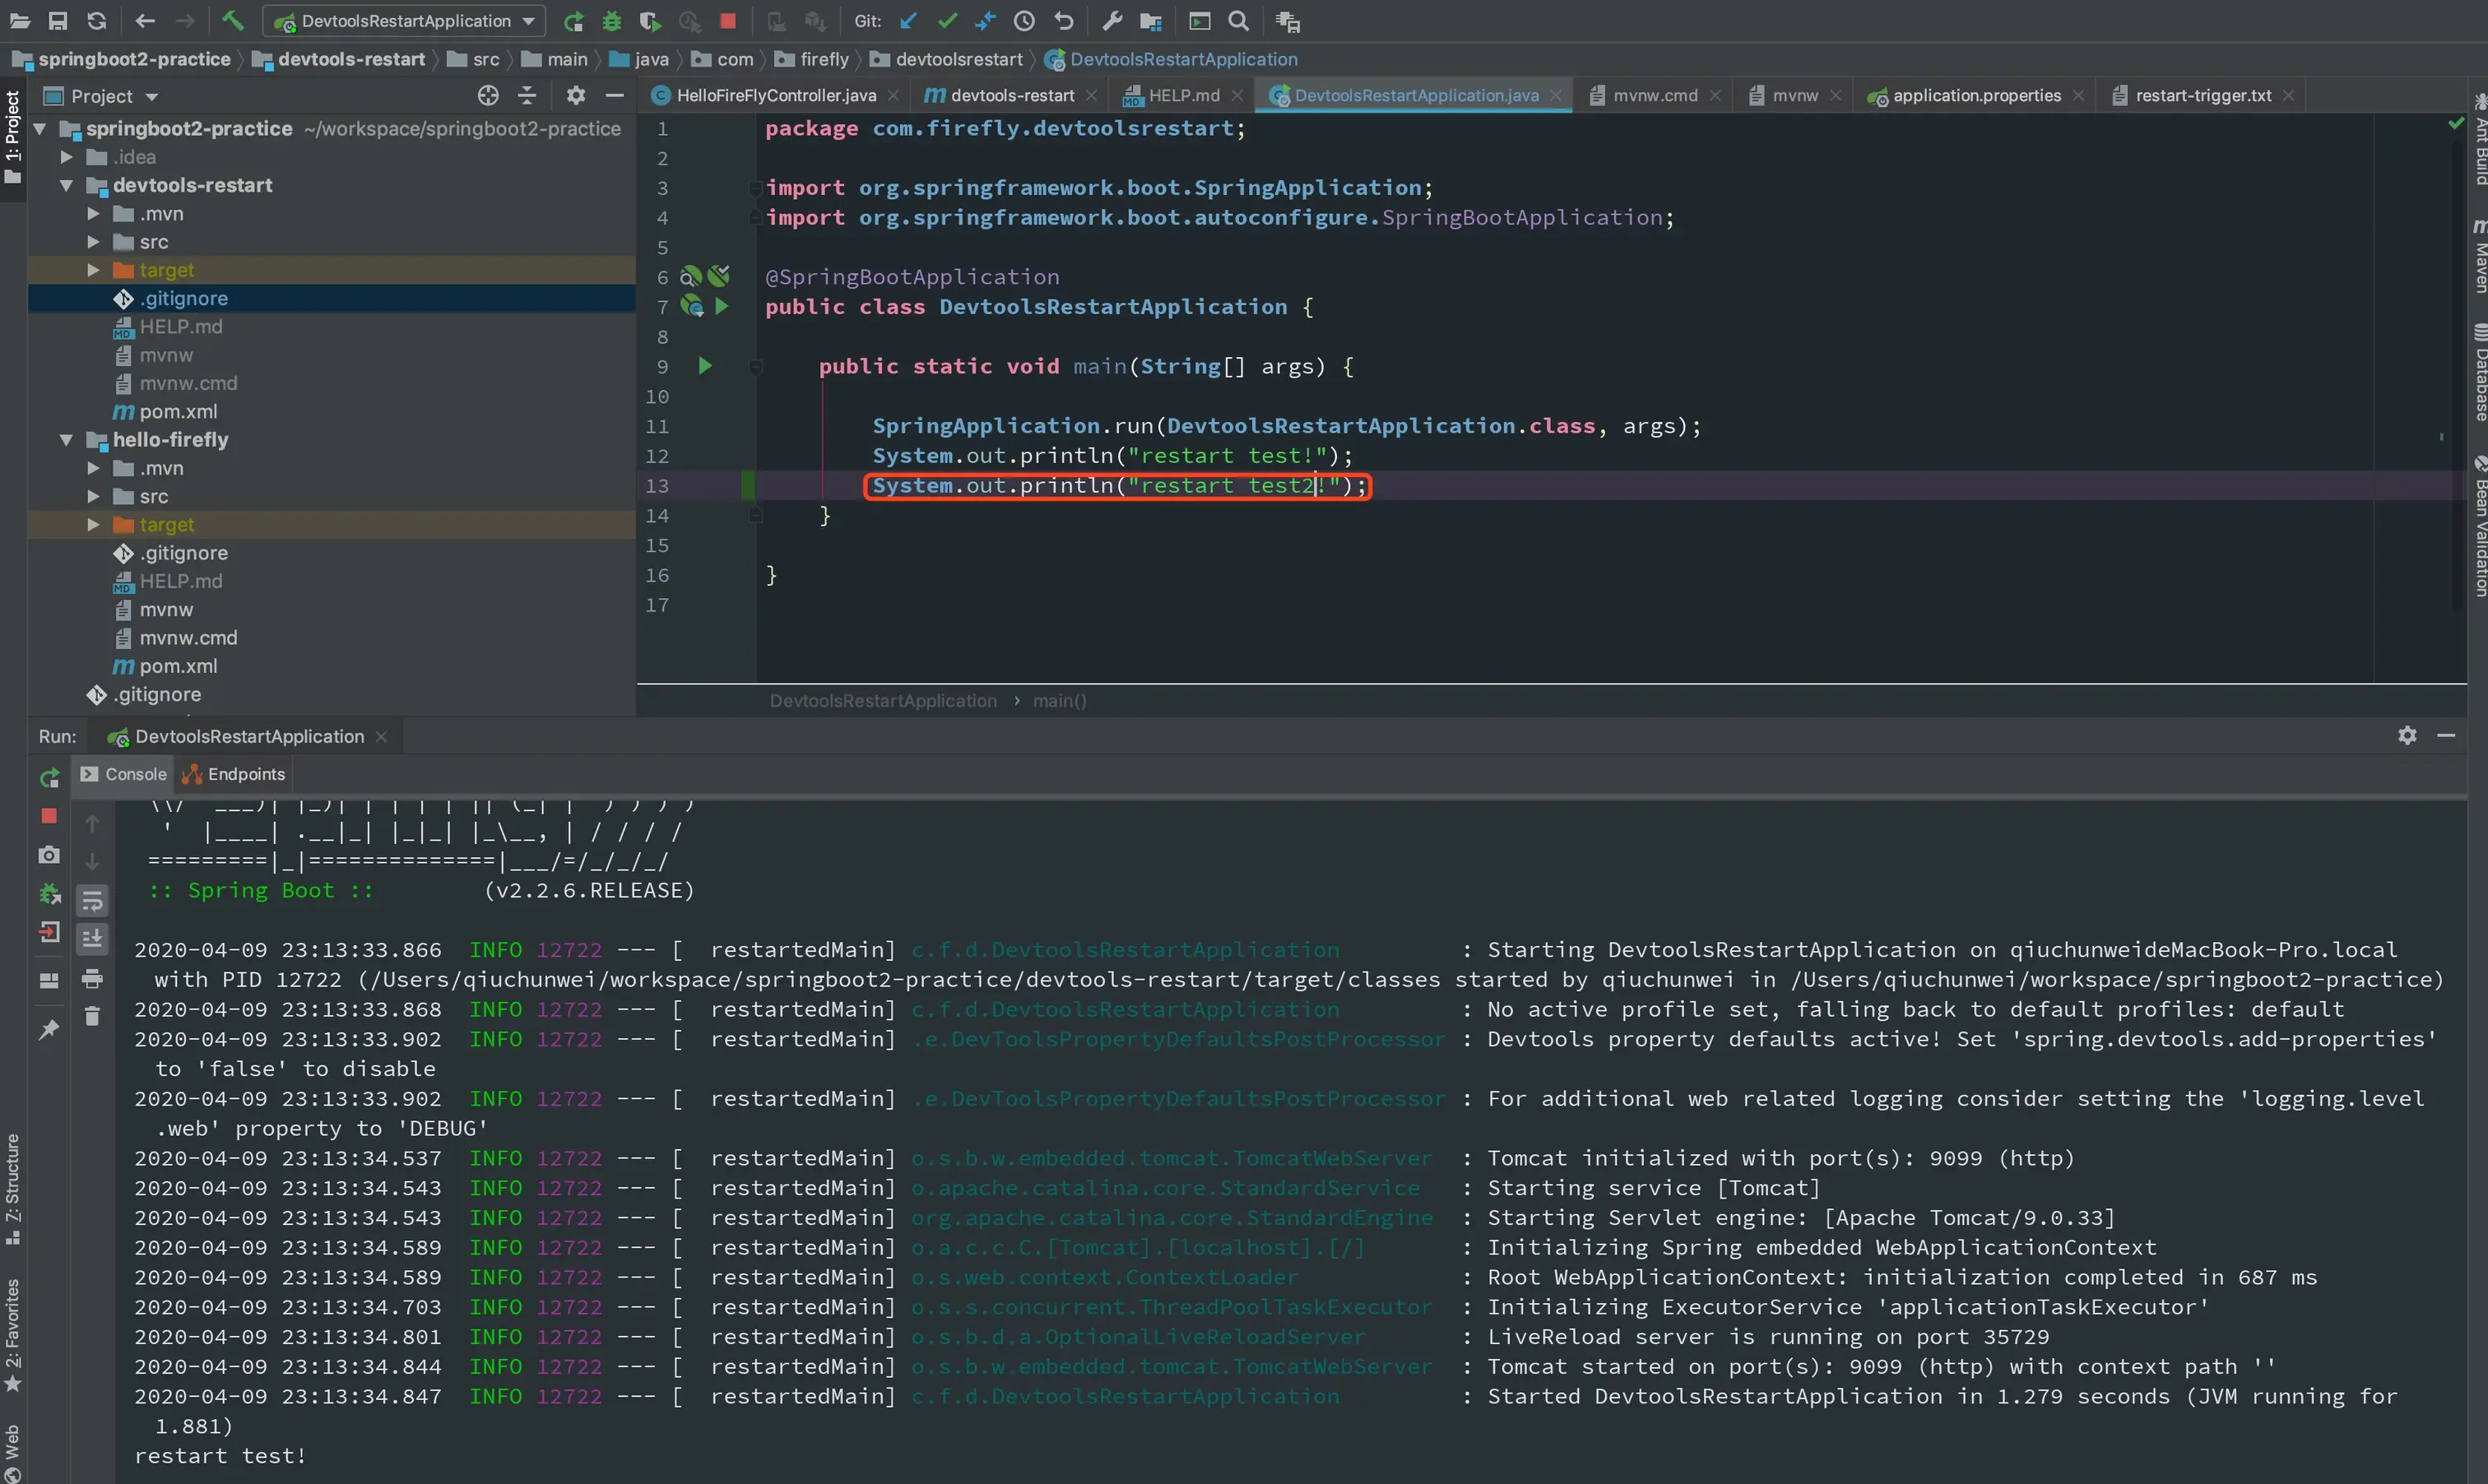
Task: Rerun application from Run panel sidebar
Action: pos(49,778)
